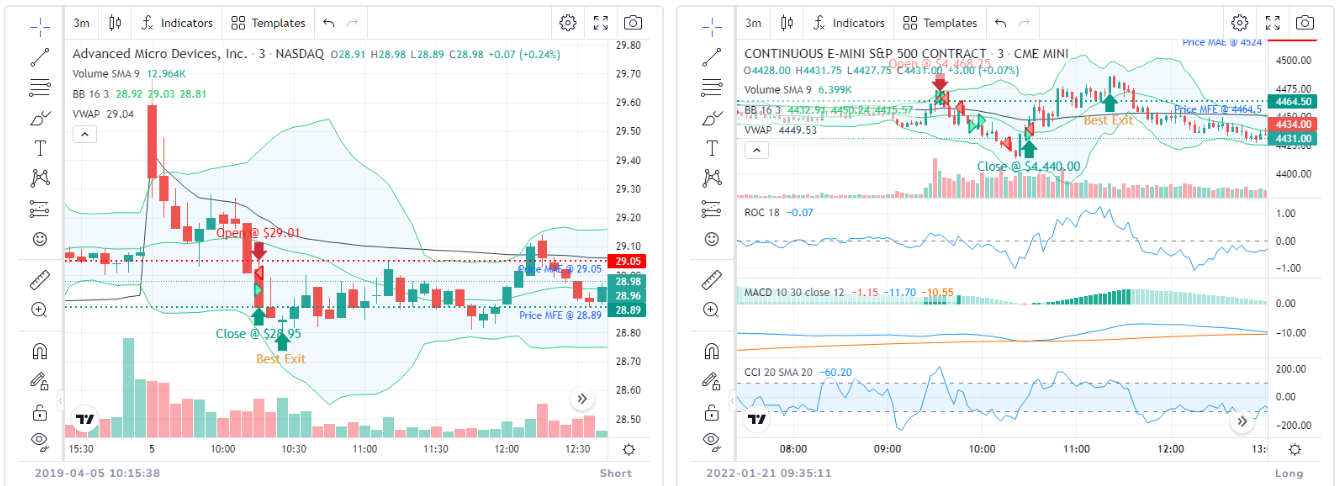Open candle chart style menu in S&P chart
The image size is (1339, 486).
[x=787, y=23]
